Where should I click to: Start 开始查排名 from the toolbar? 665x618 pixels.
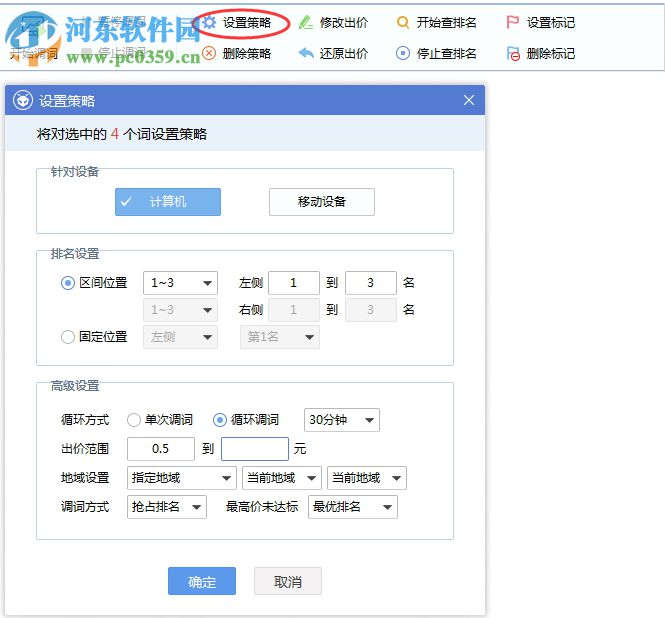click(446, 22)
